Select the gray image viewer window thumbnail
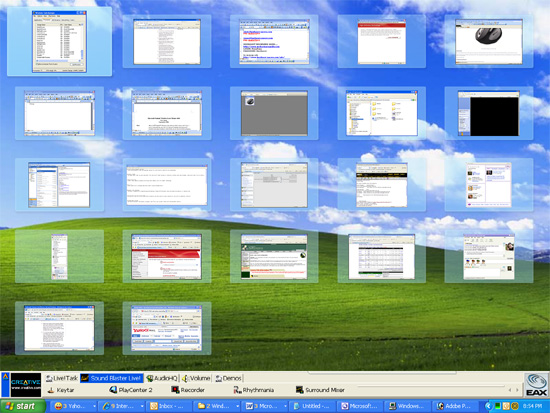550x413 pixels. (x=274, y=113)
